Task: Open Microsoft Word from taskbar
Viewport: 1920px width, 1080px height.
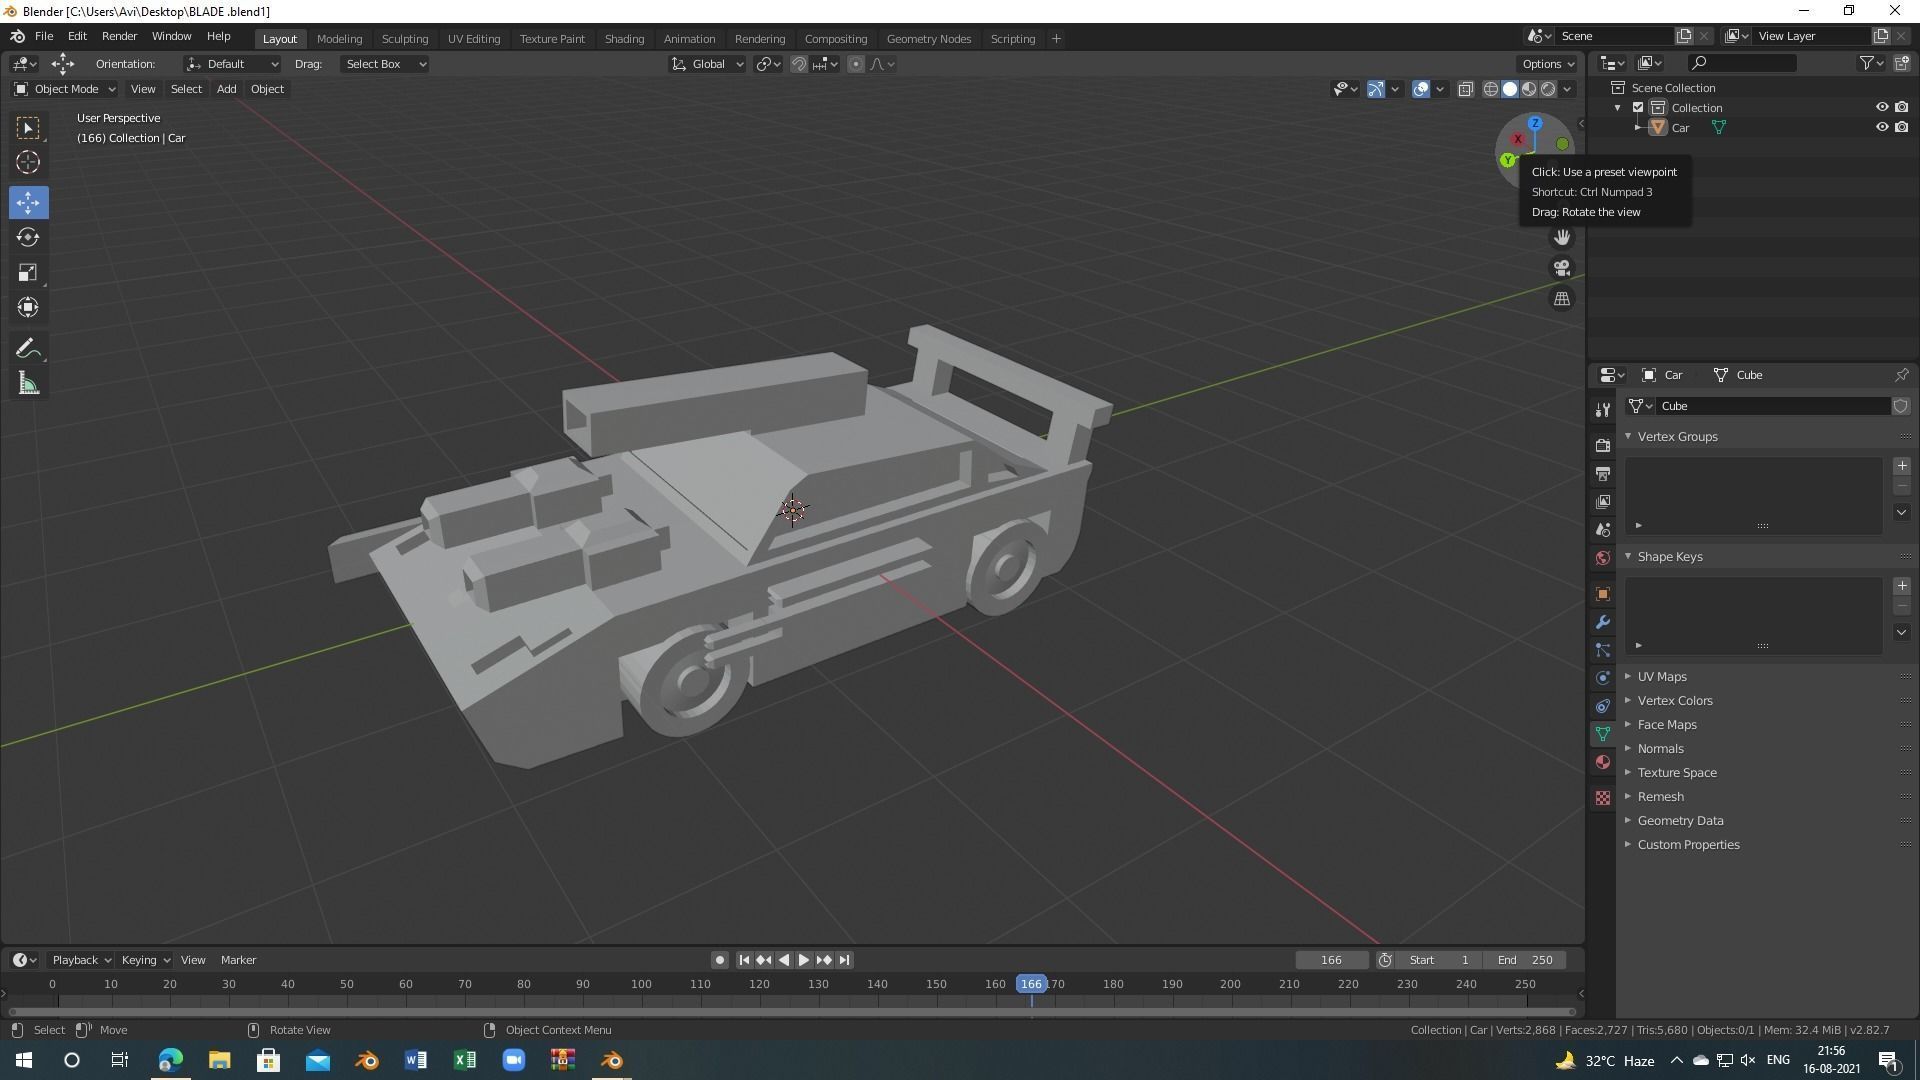Action: pos(416,1060)
